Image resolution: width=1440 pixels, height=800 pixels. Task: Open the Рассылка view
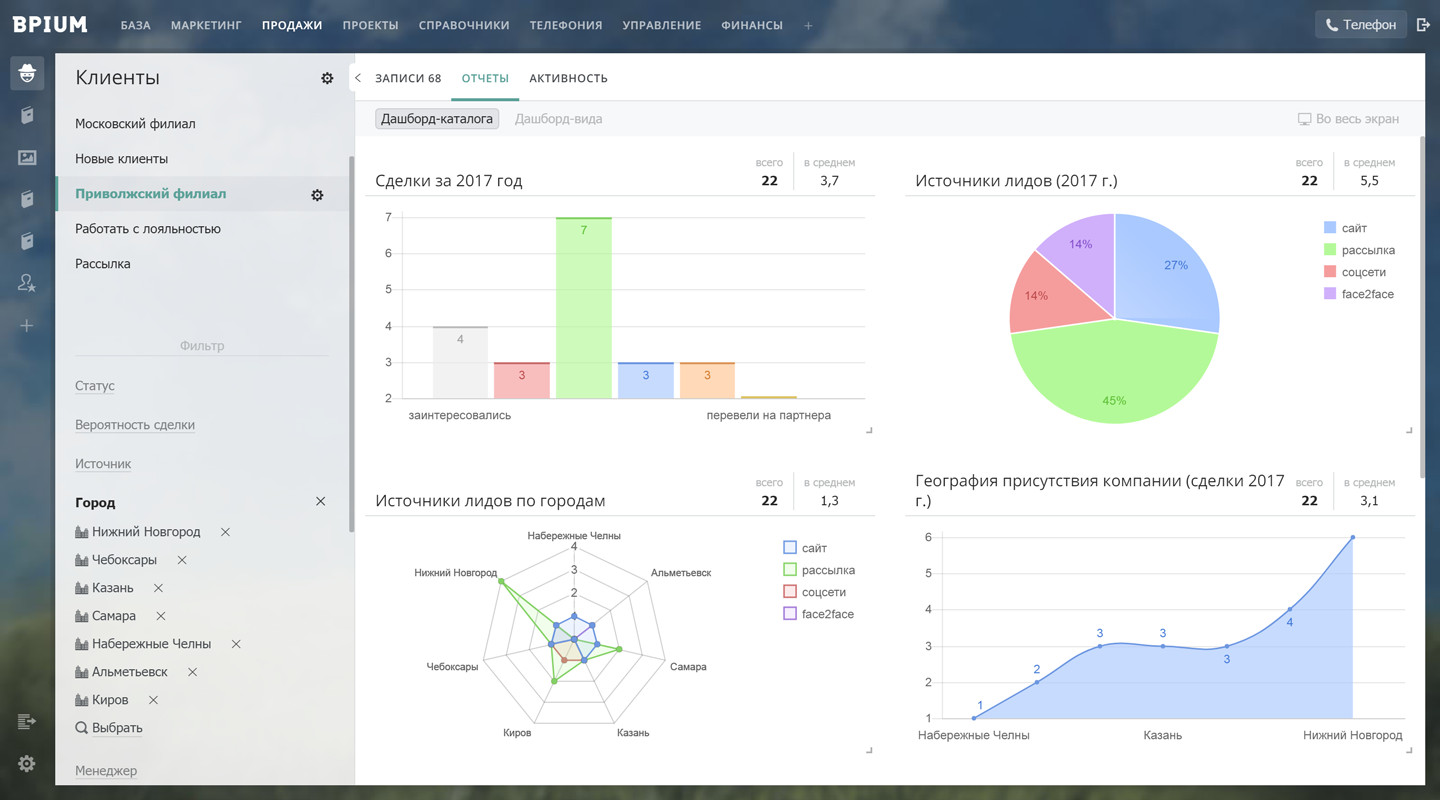click(x=103, y=264)
